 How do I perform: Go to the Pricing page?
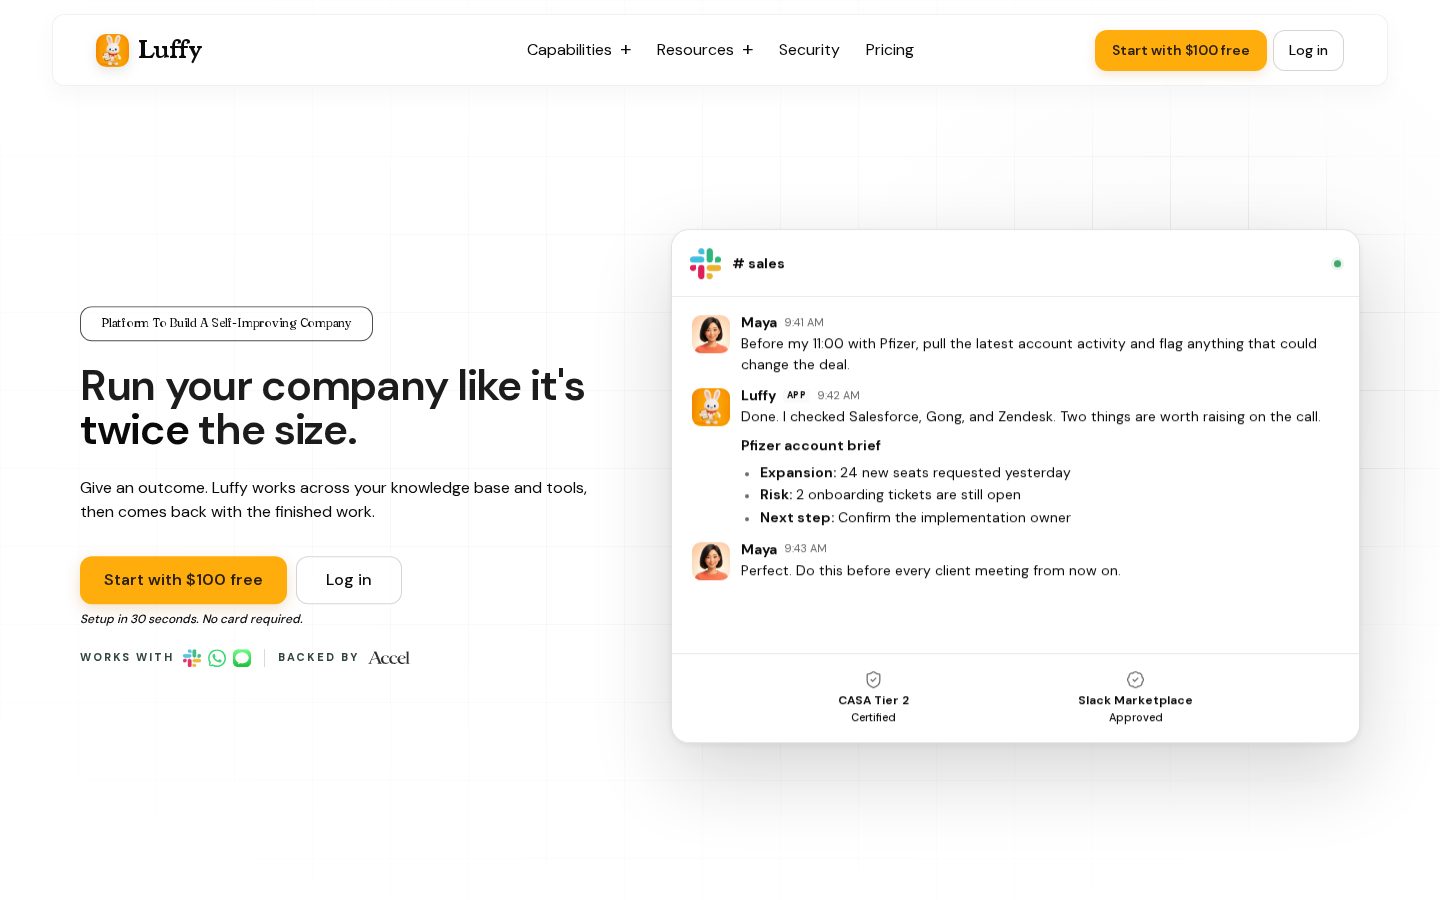889,50
